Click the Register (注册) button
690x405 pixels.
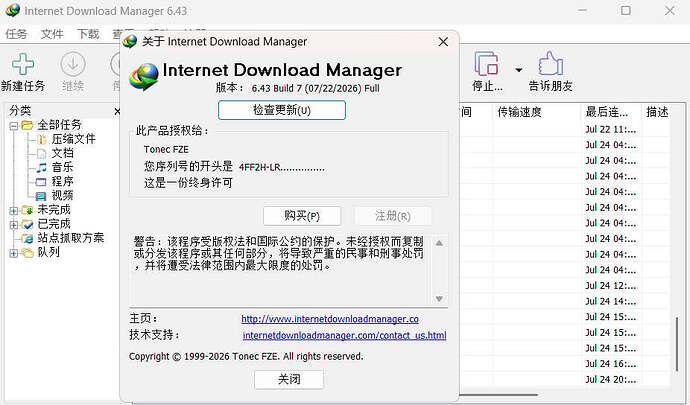(x=393, y=216)
